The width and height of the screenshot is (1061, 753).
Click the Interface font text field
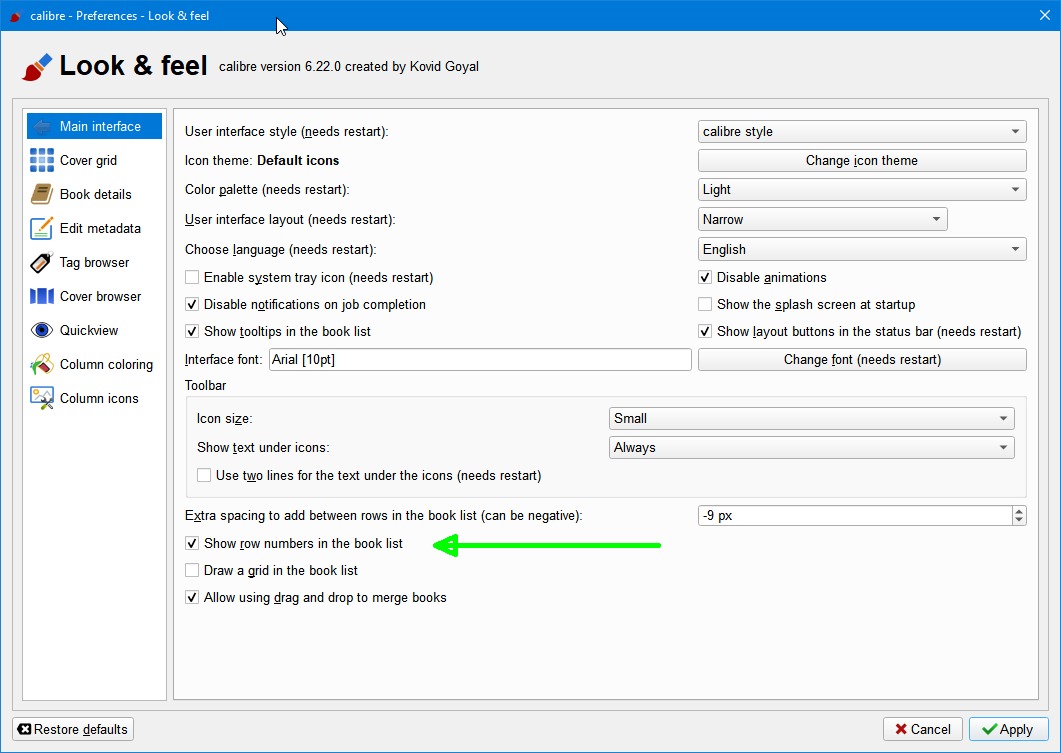click(480, 359)
